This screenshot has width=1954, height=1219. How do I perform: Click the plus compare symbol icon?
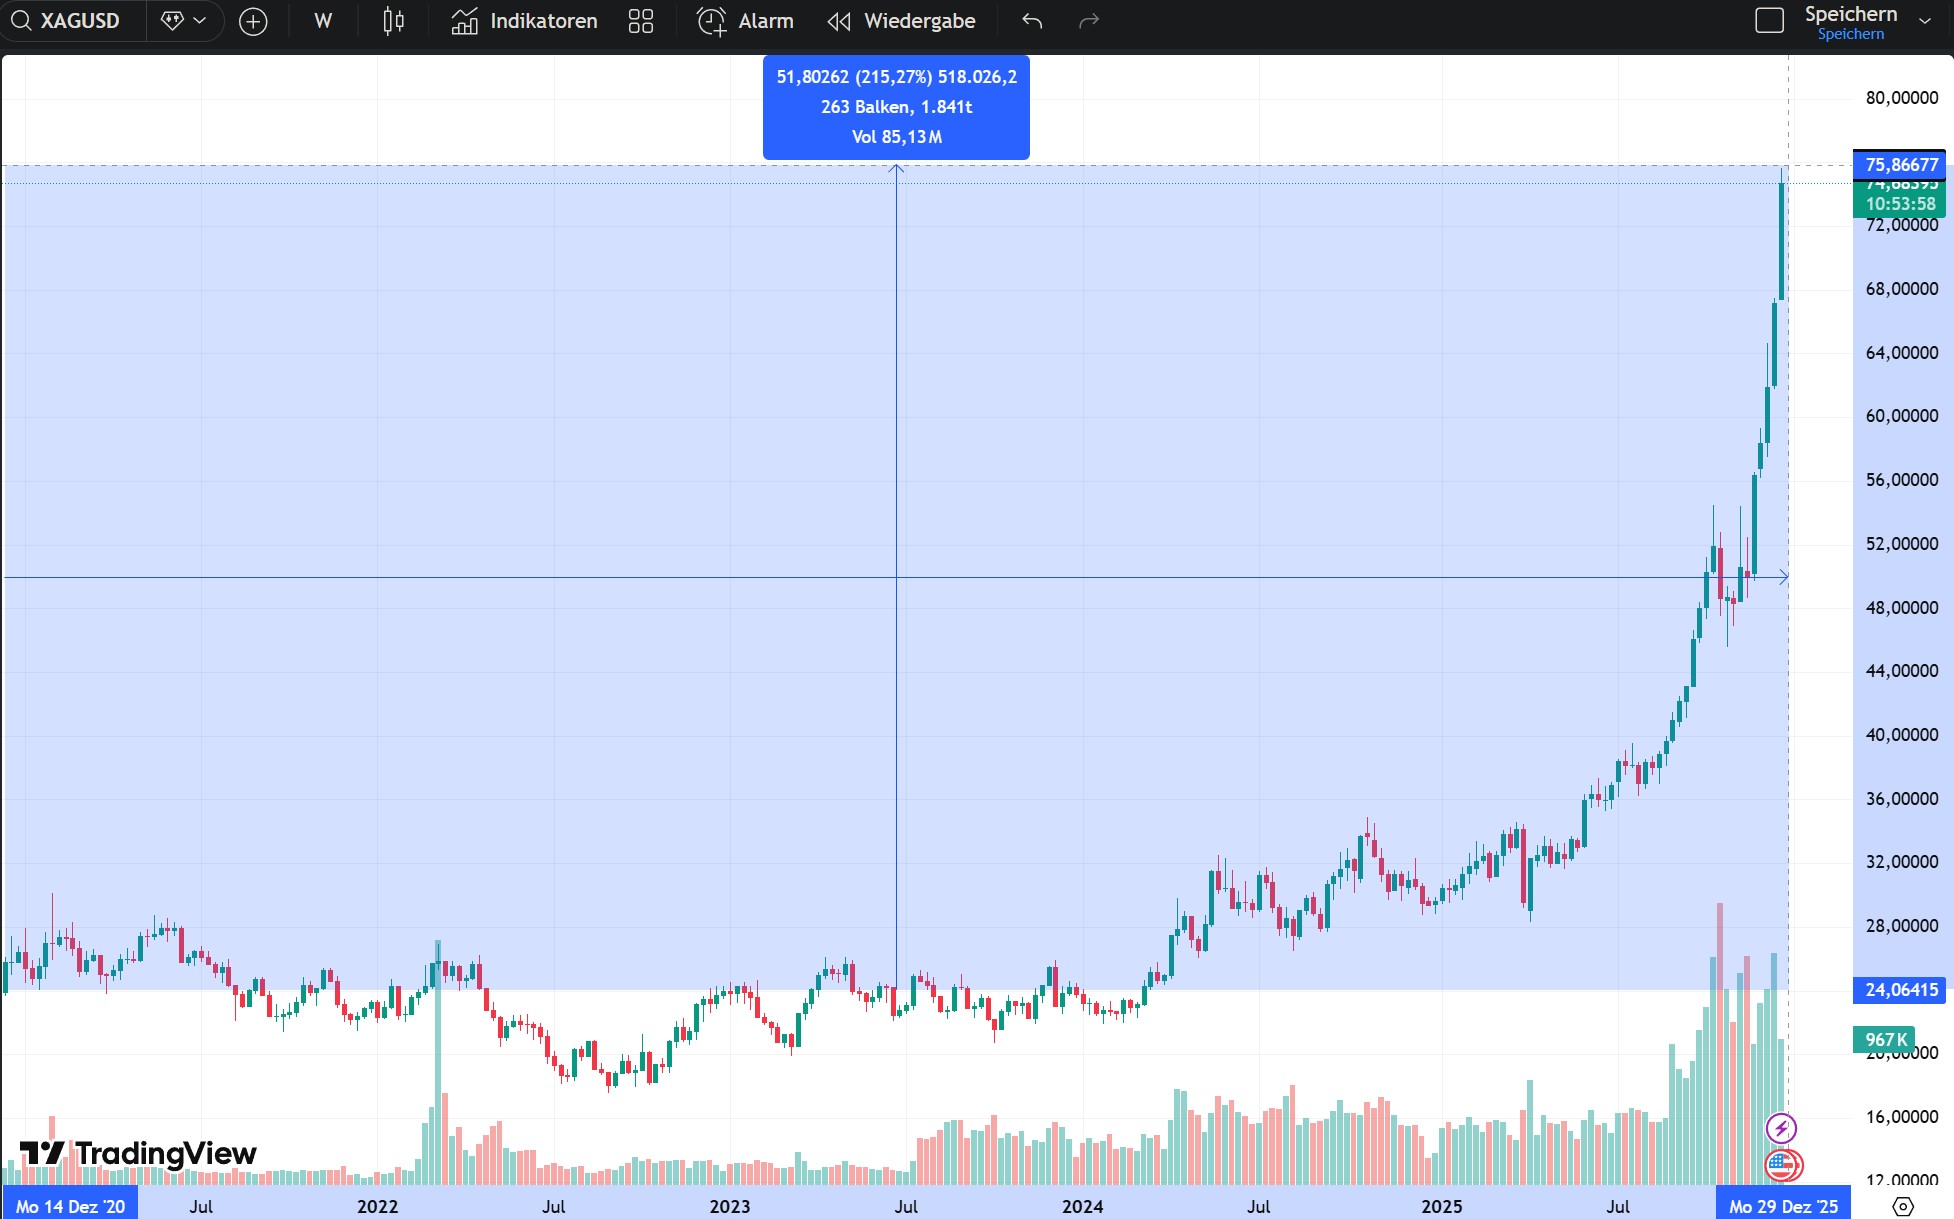[x=253, y=21]
